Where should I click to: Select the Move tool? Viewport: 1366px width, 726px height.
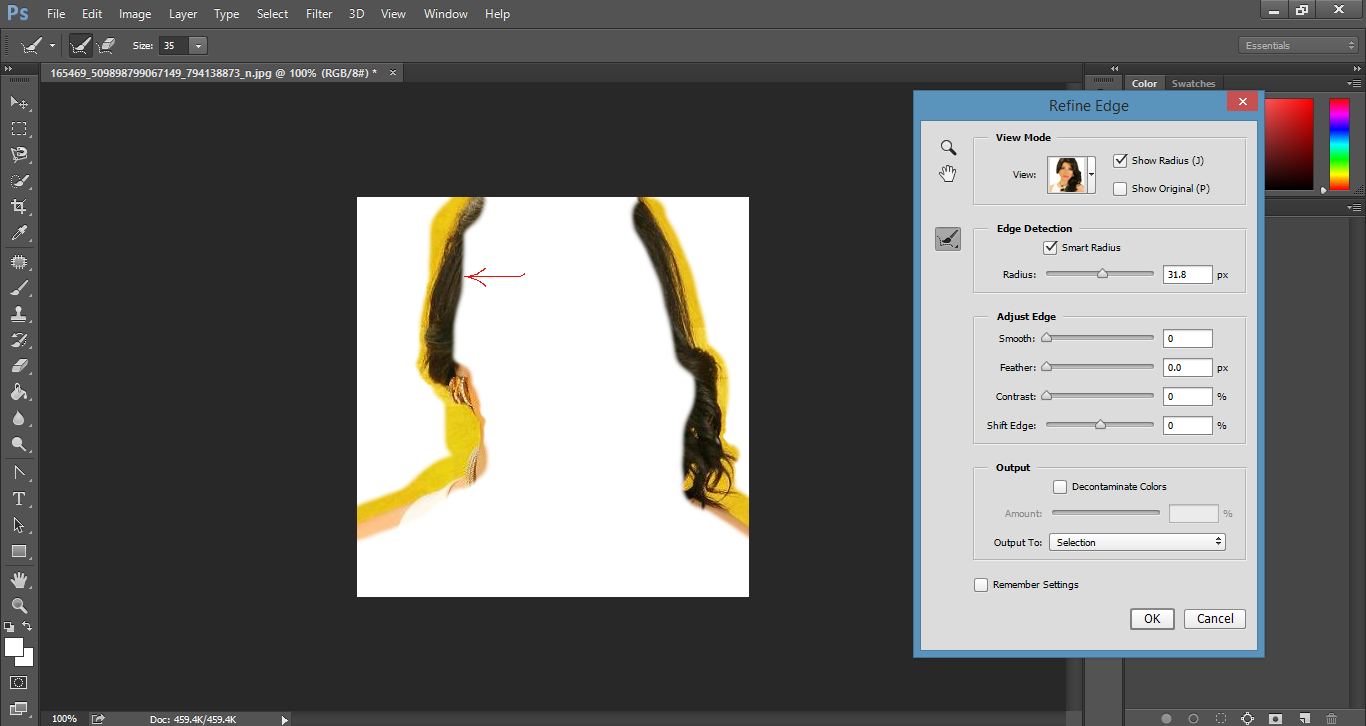(x=19, y=102)
